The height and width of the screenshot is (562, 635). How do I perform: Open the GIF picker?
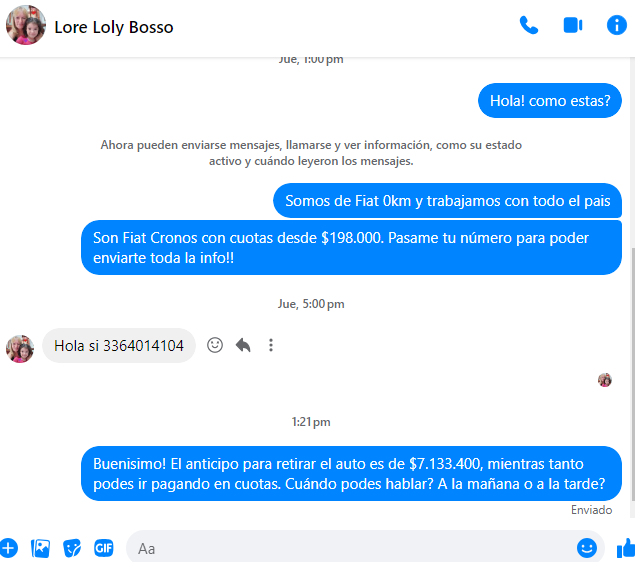(104, 548)
